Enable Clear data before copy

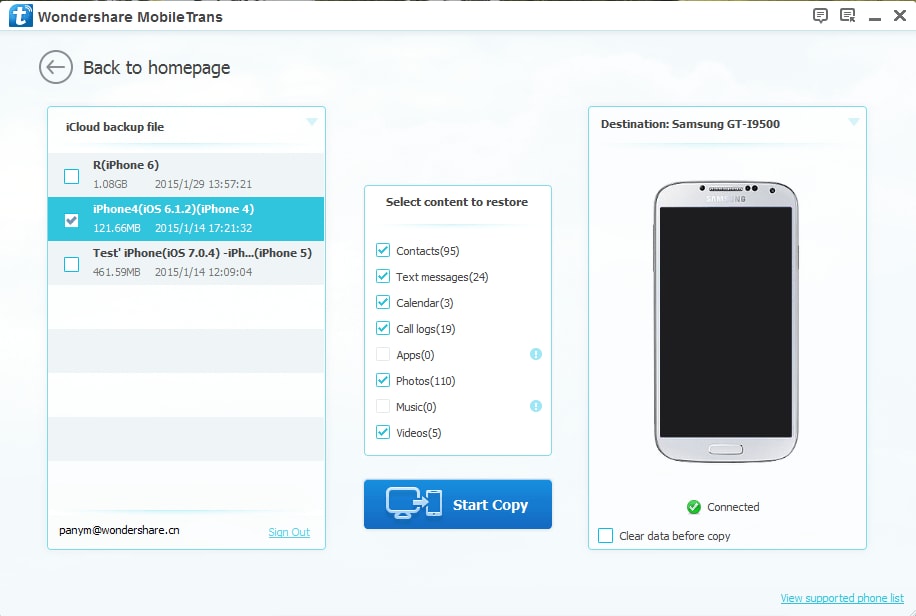pos(604,536)
